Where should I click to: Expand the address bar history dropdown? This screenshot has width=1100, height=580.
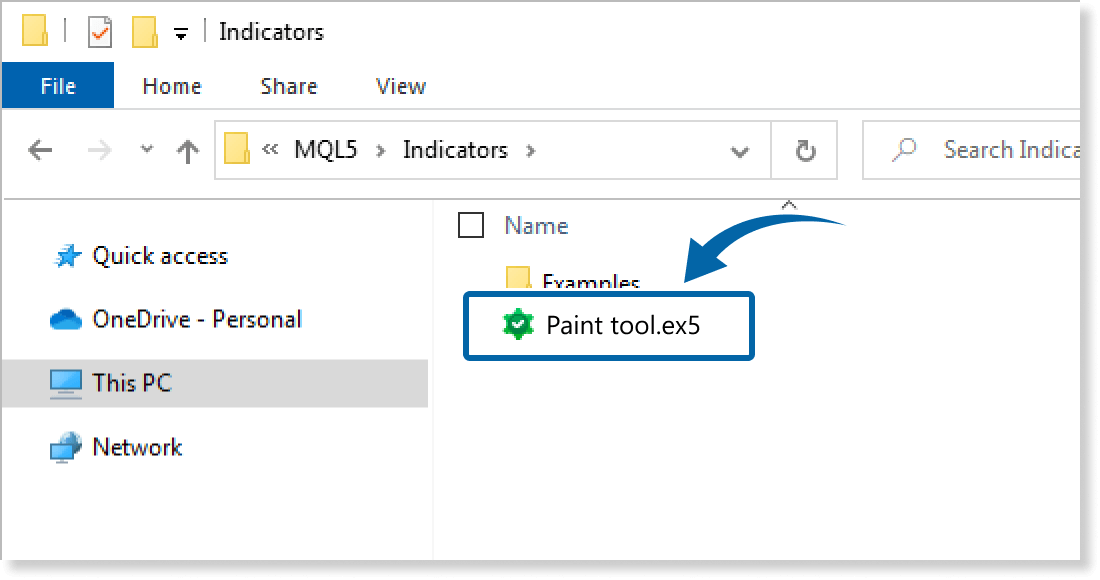click(740, 152)
